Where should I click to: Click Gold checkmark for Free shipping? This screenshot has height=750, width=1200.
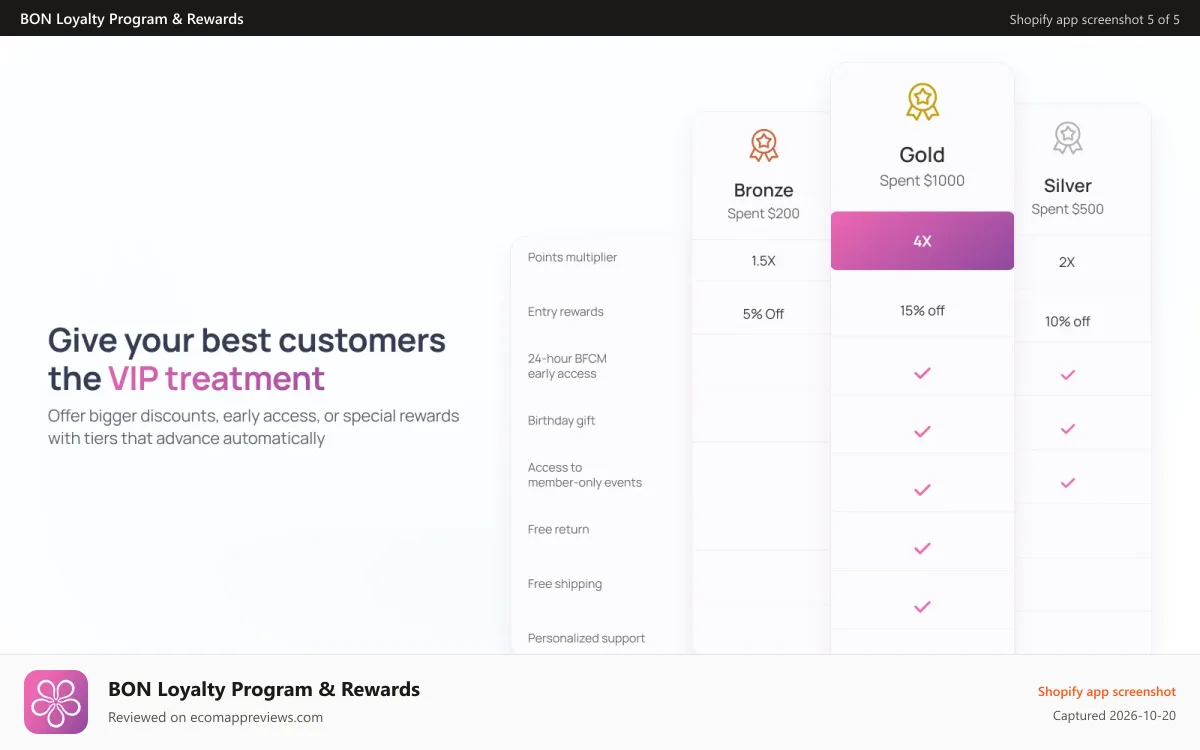pos(922,606)
